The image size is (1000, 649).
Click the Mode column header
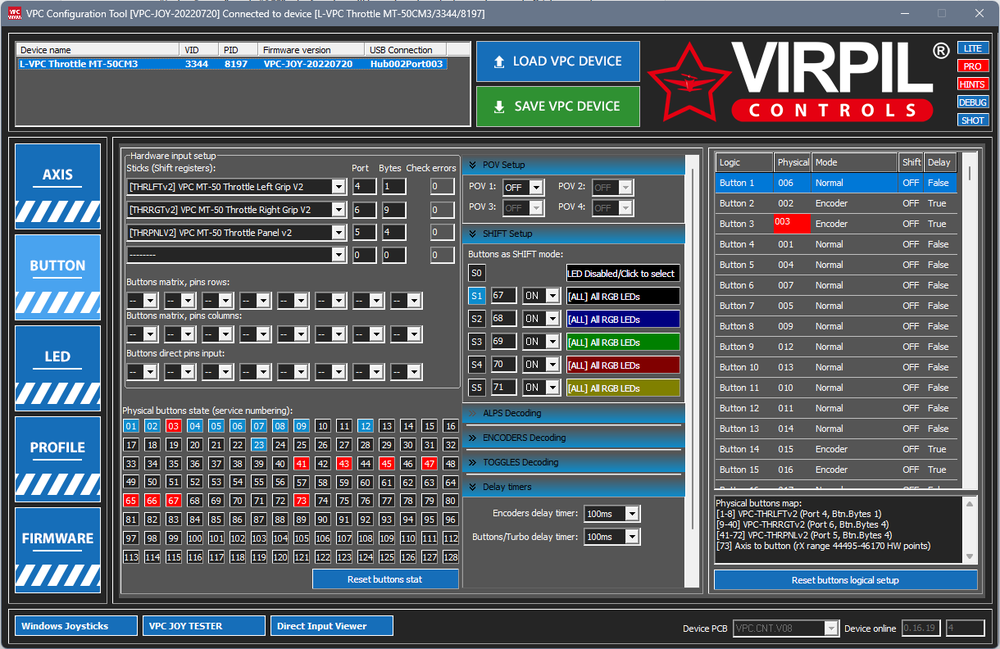point(854,163)
